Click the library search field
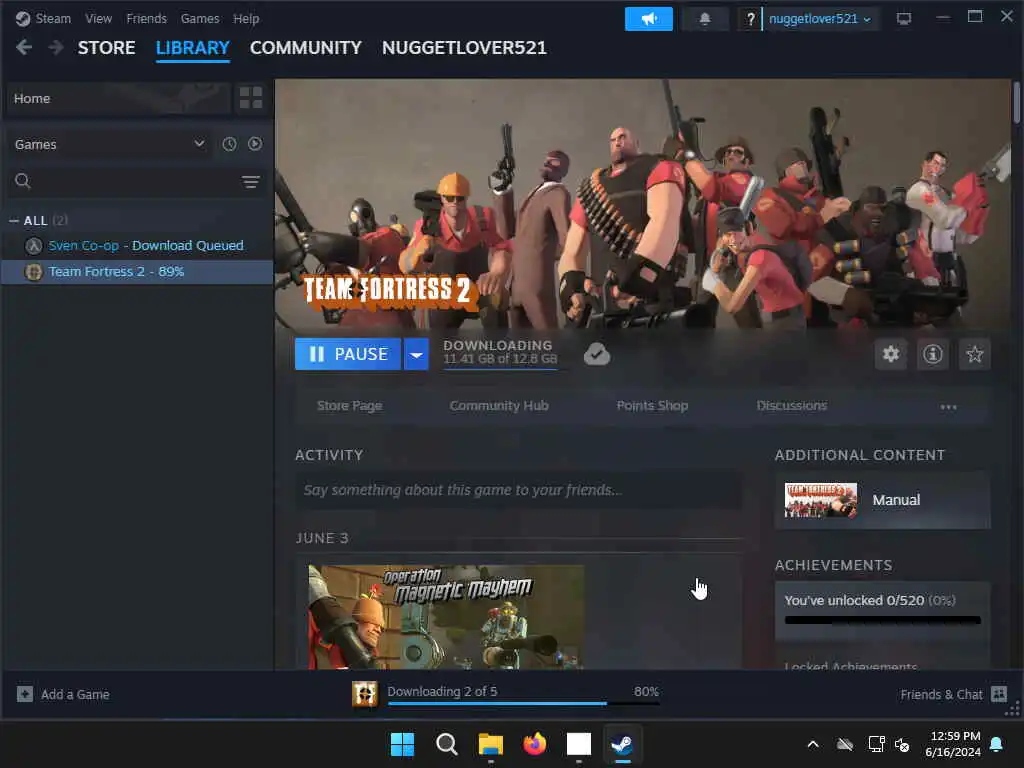The width and height of the screenshot is (1024, 768). click(137, 181)
